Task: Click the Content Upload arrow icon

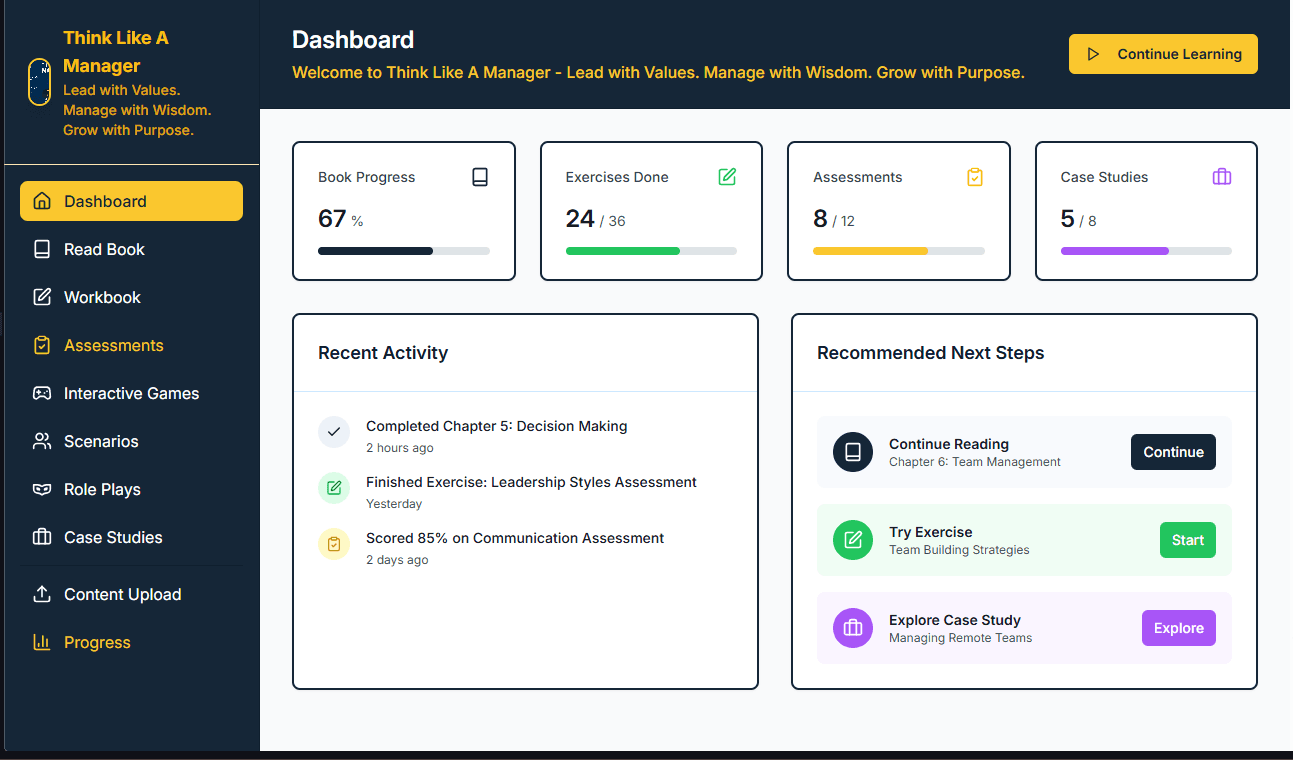Action: (41, 594)
